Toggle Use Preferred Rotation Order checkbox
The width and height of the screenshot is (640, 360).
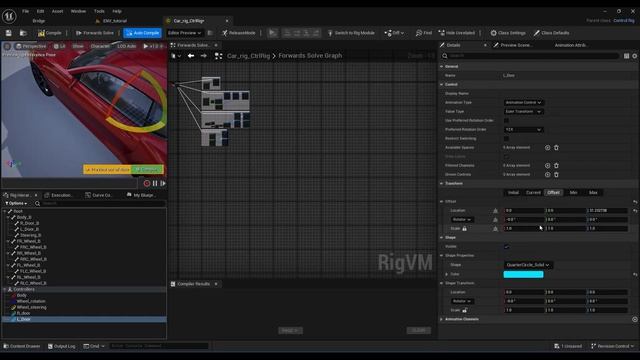point(506,120)
